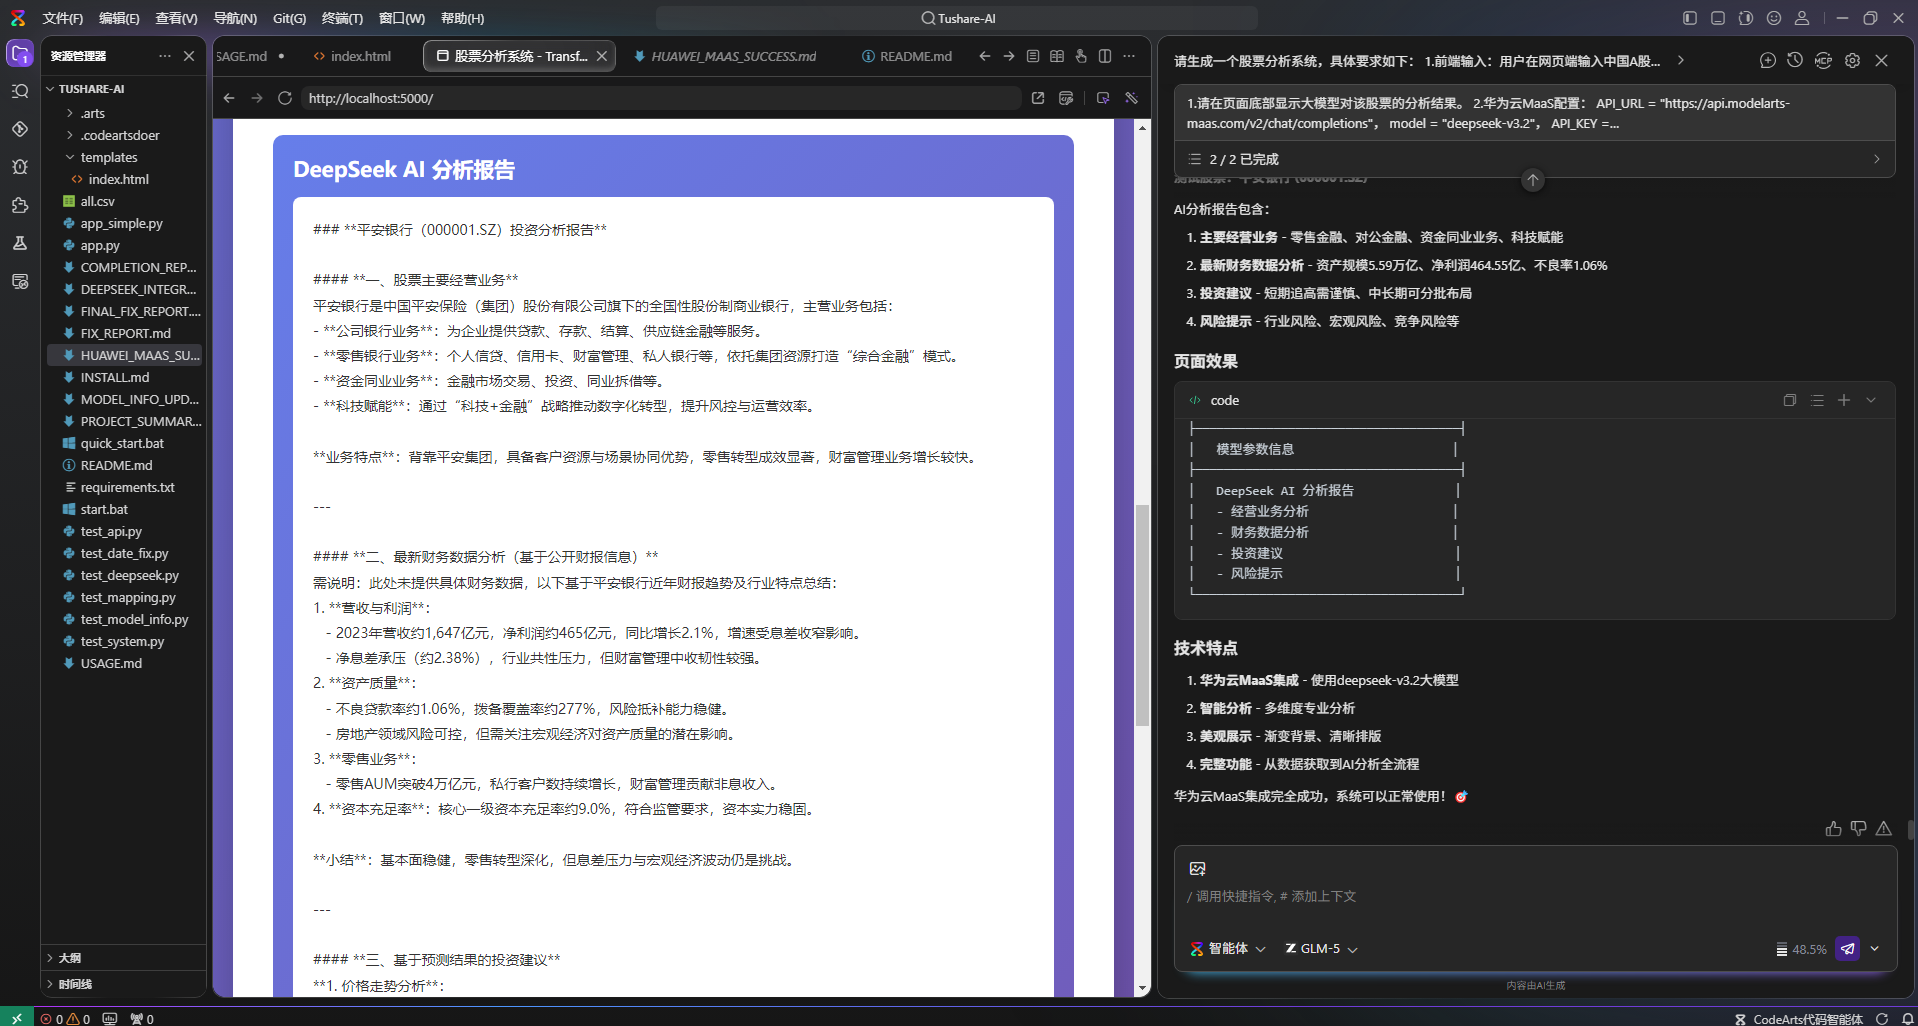The image size is (1918, 1026).
Task: Open quick_start.bat in the explorer
Action: point(122,443)
